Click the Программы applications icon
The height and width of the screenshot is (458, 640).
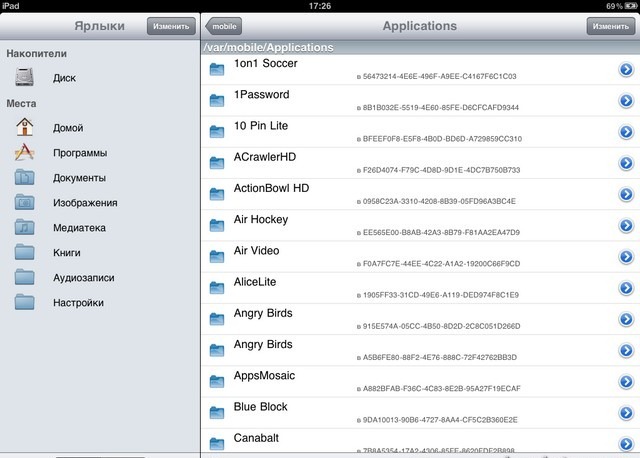tap(24, 152)
